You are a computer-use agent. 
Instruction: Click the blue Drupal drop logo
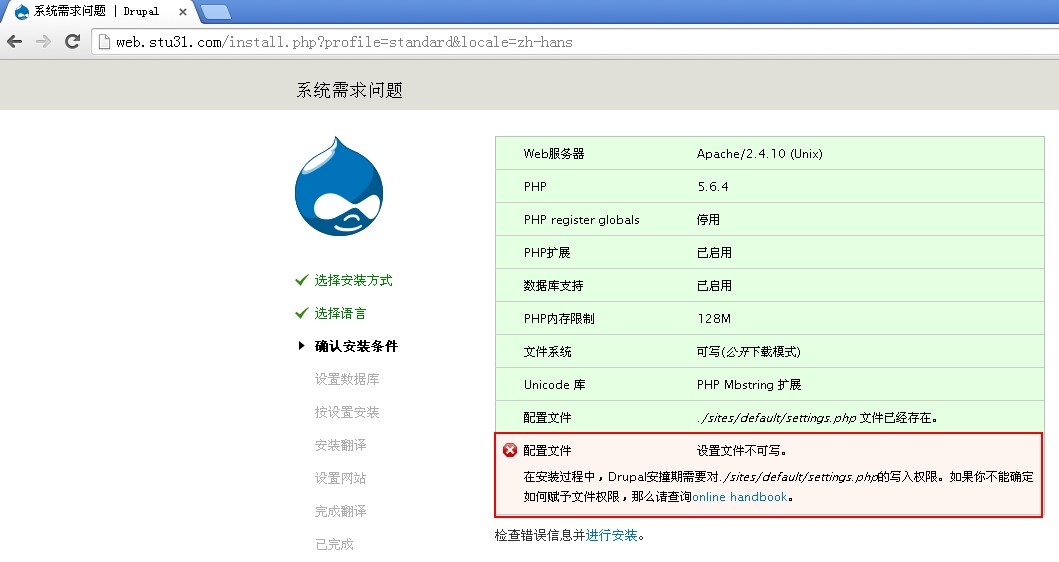[x=339, y=186]
